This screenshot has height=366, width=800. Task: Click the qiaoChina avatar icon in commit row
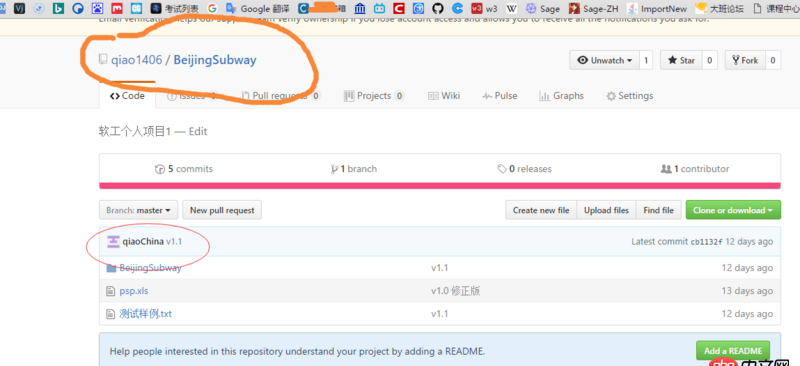point(113,241)
